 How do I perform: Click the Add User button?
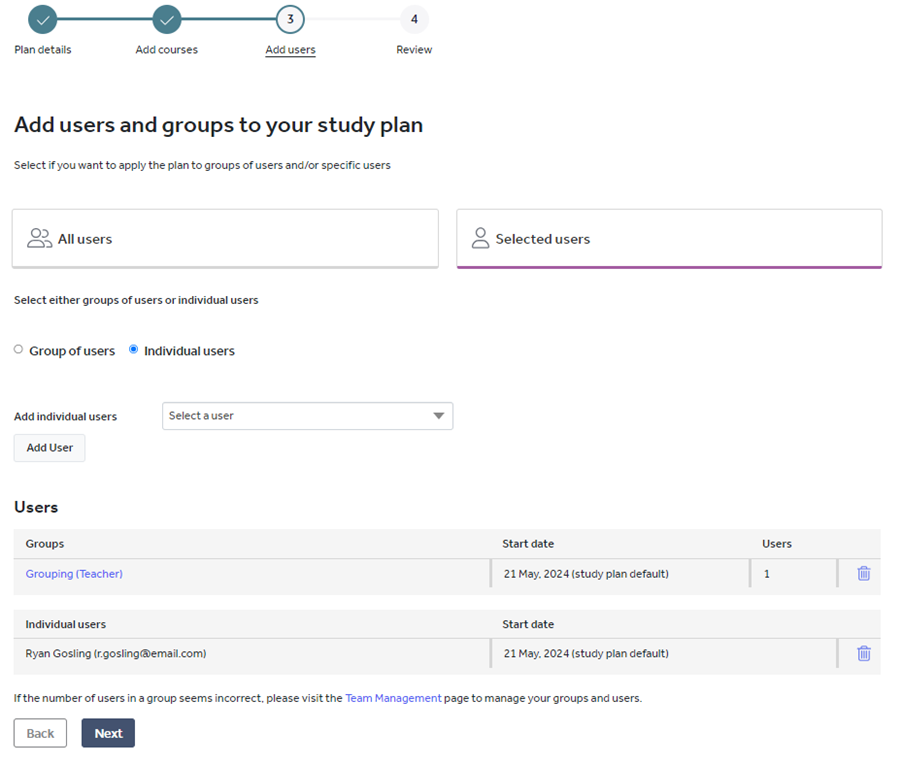pyautogui.click(x=48, y=447)
